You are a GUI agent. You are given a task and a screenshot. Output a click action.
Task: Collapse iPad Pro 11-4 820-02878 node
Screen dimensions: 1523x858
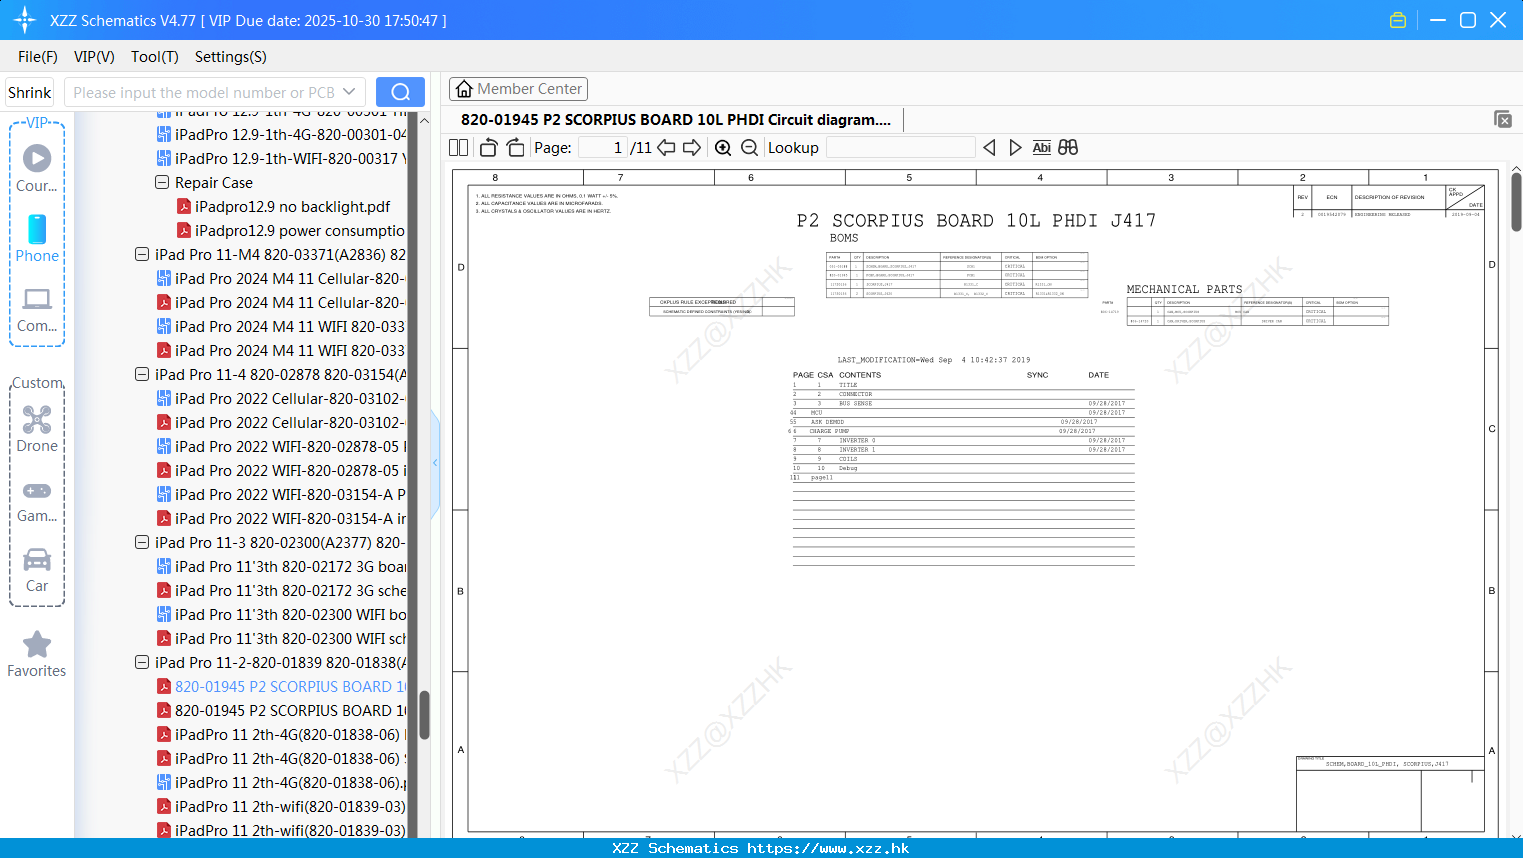(x=142, y=374)
